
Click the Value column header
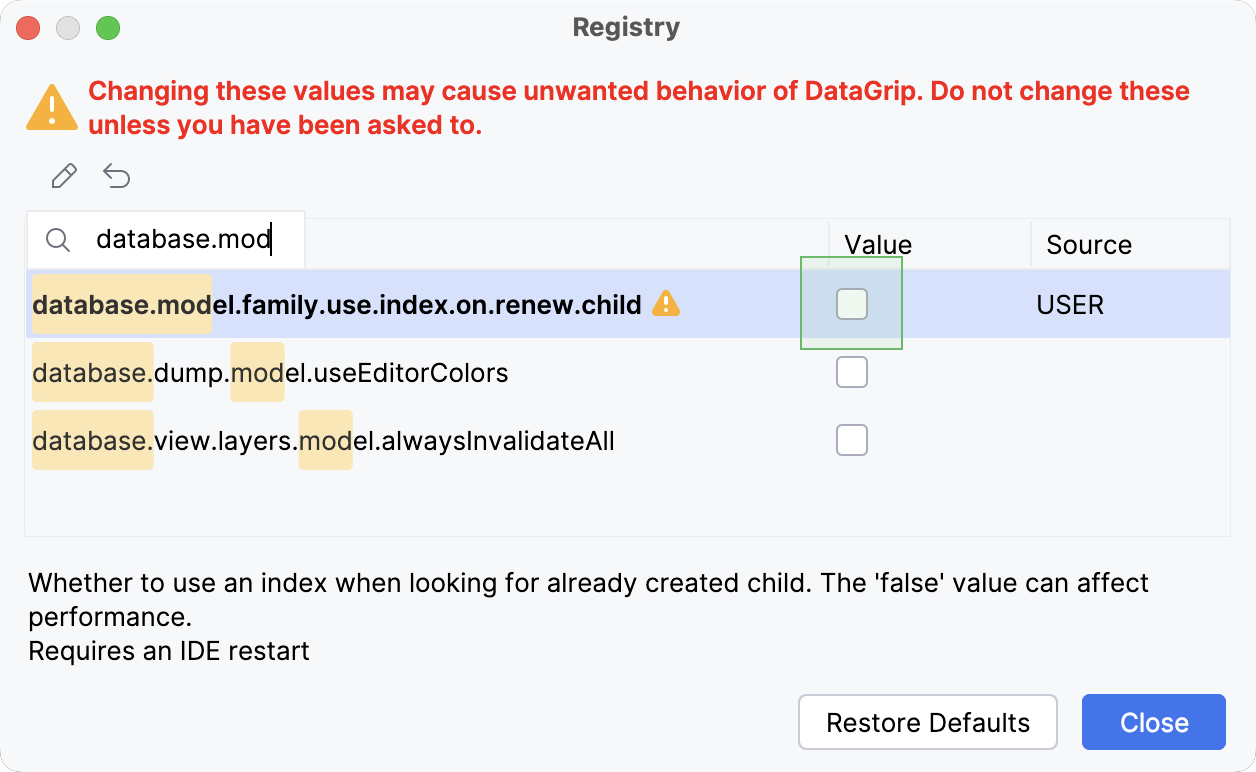877,244
